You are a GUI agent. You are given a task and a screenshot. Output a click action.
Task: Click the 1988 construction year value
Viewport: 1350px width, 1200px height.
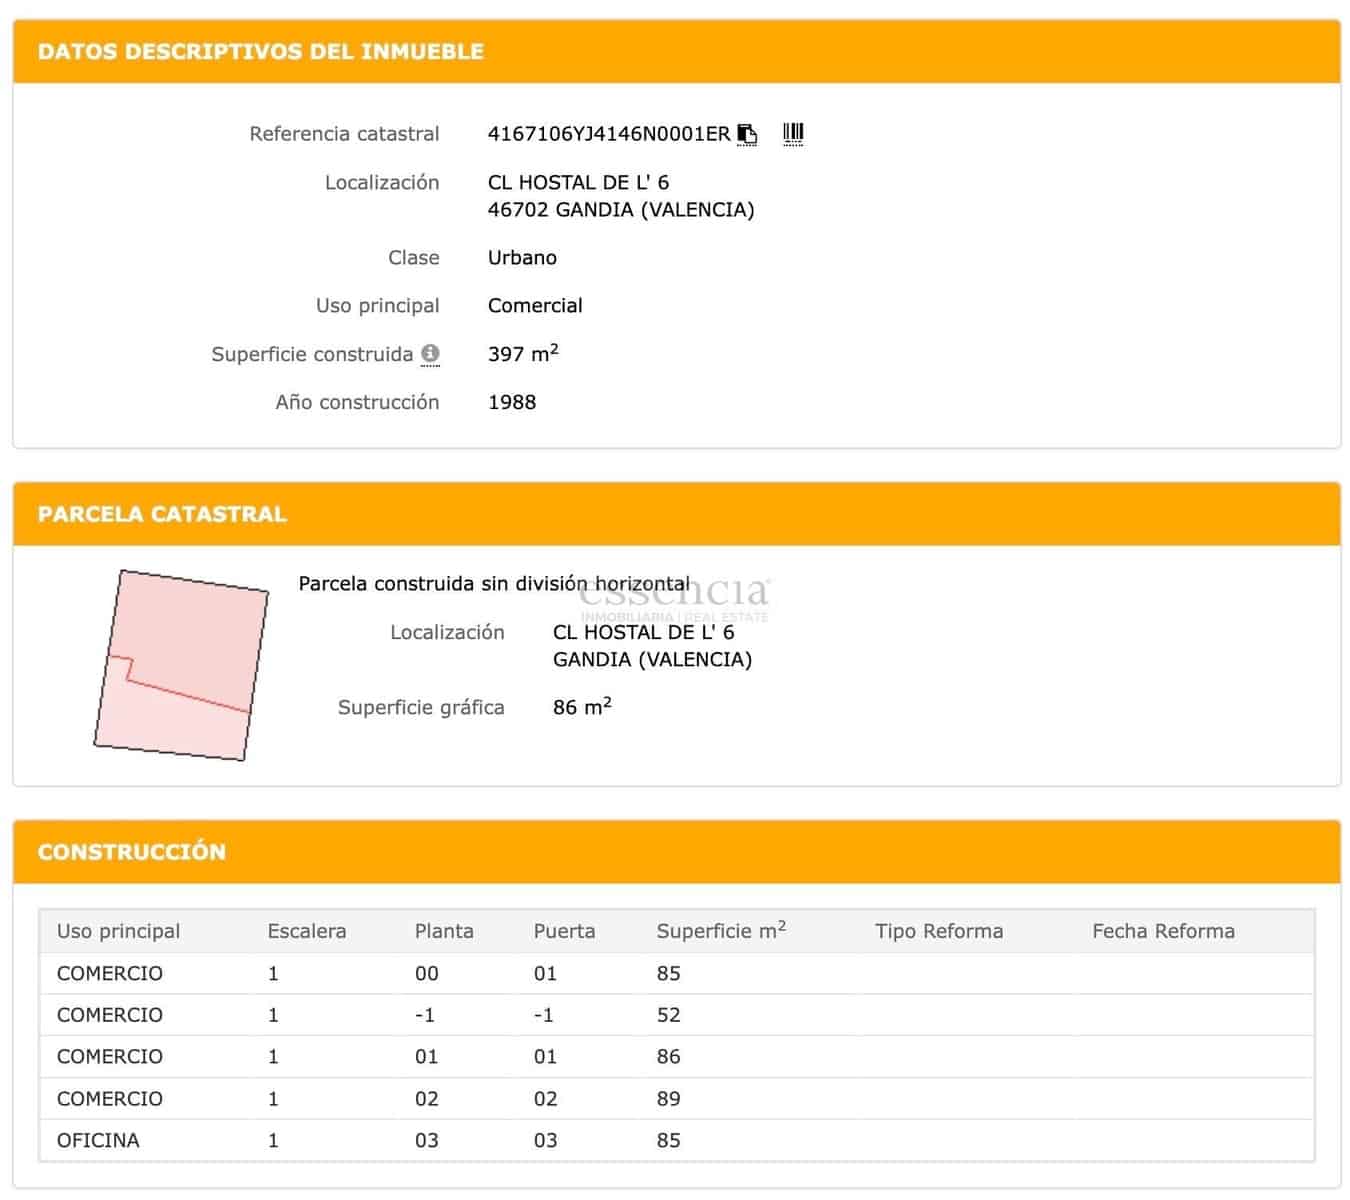click(512, 402)
